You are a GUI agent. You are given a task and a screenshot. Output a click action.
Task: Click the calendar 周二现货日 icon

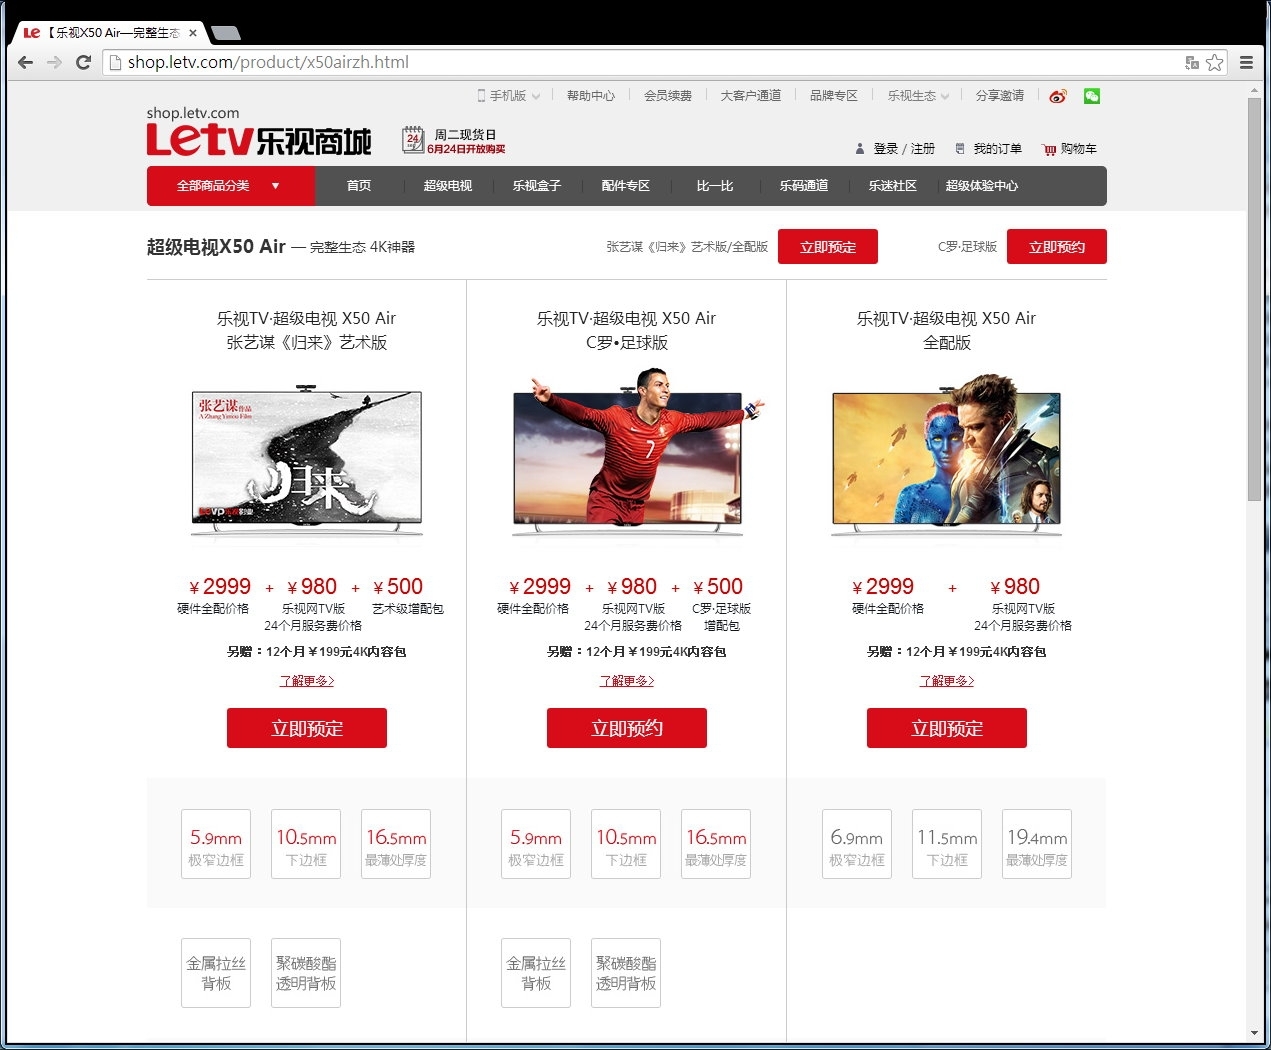click(412, 140)
